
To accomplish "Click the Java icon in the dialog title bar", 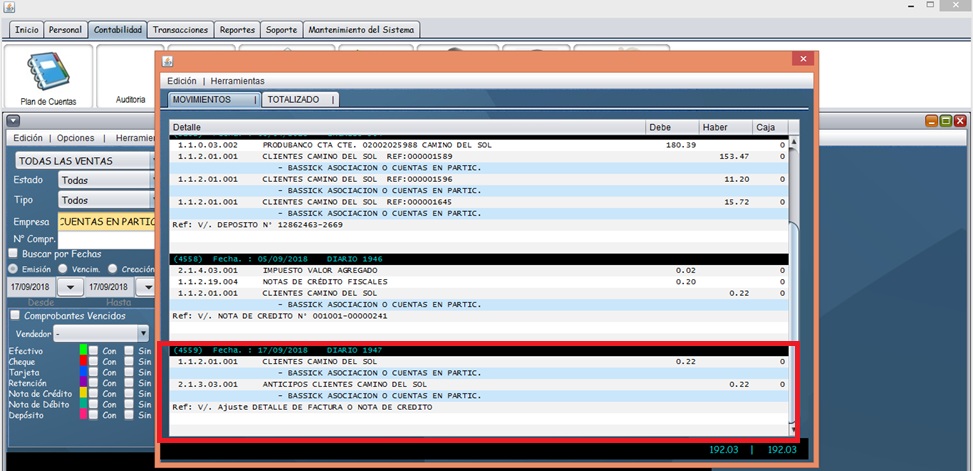I will pos(168,60).
